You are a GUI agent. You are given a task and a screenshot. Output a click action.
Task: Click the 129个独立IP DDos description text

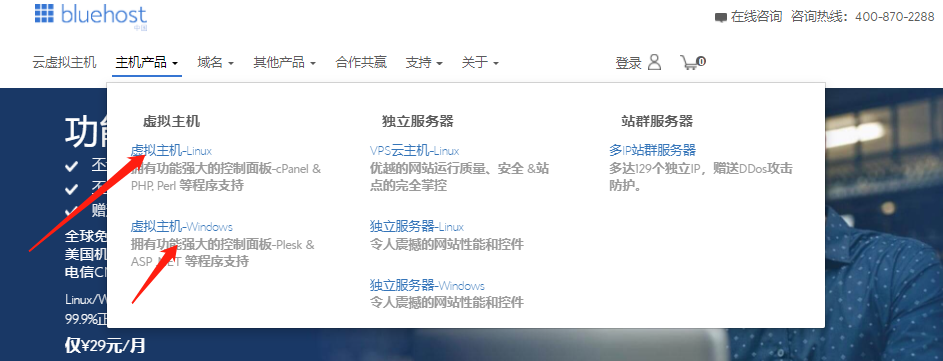(701, 177)
